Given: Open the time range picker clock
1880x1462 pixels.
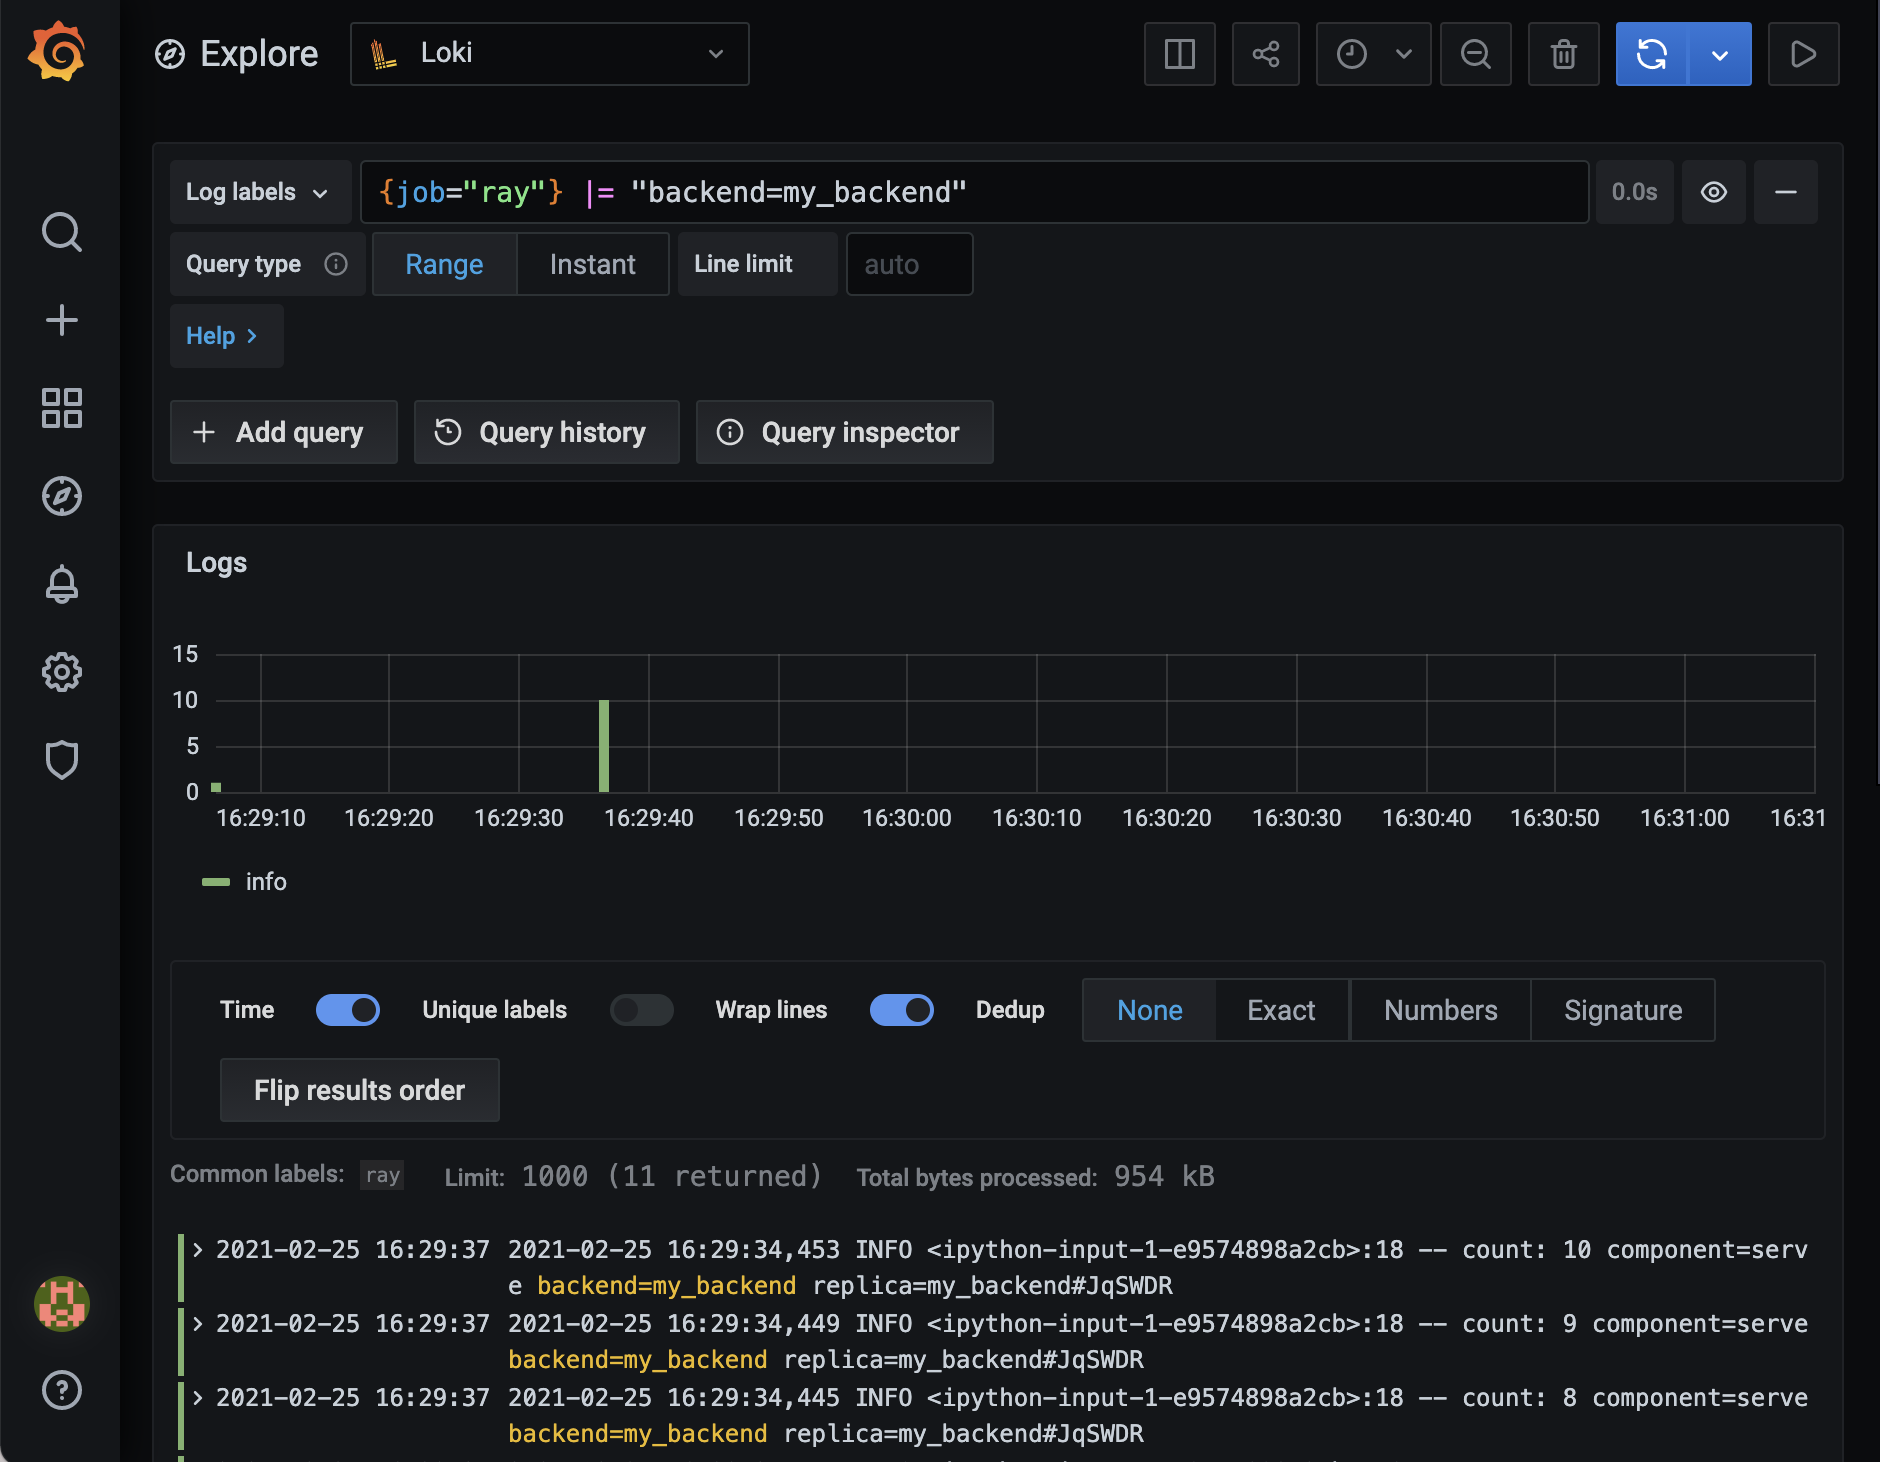Looking at the screenshot, I should point(1373,54).
